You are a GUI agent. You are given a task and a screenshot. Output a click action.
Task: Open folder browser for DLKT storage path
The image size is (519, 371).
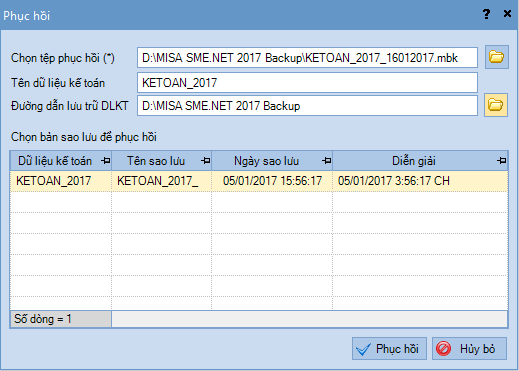pyautogui.click(x=496, y=105)
